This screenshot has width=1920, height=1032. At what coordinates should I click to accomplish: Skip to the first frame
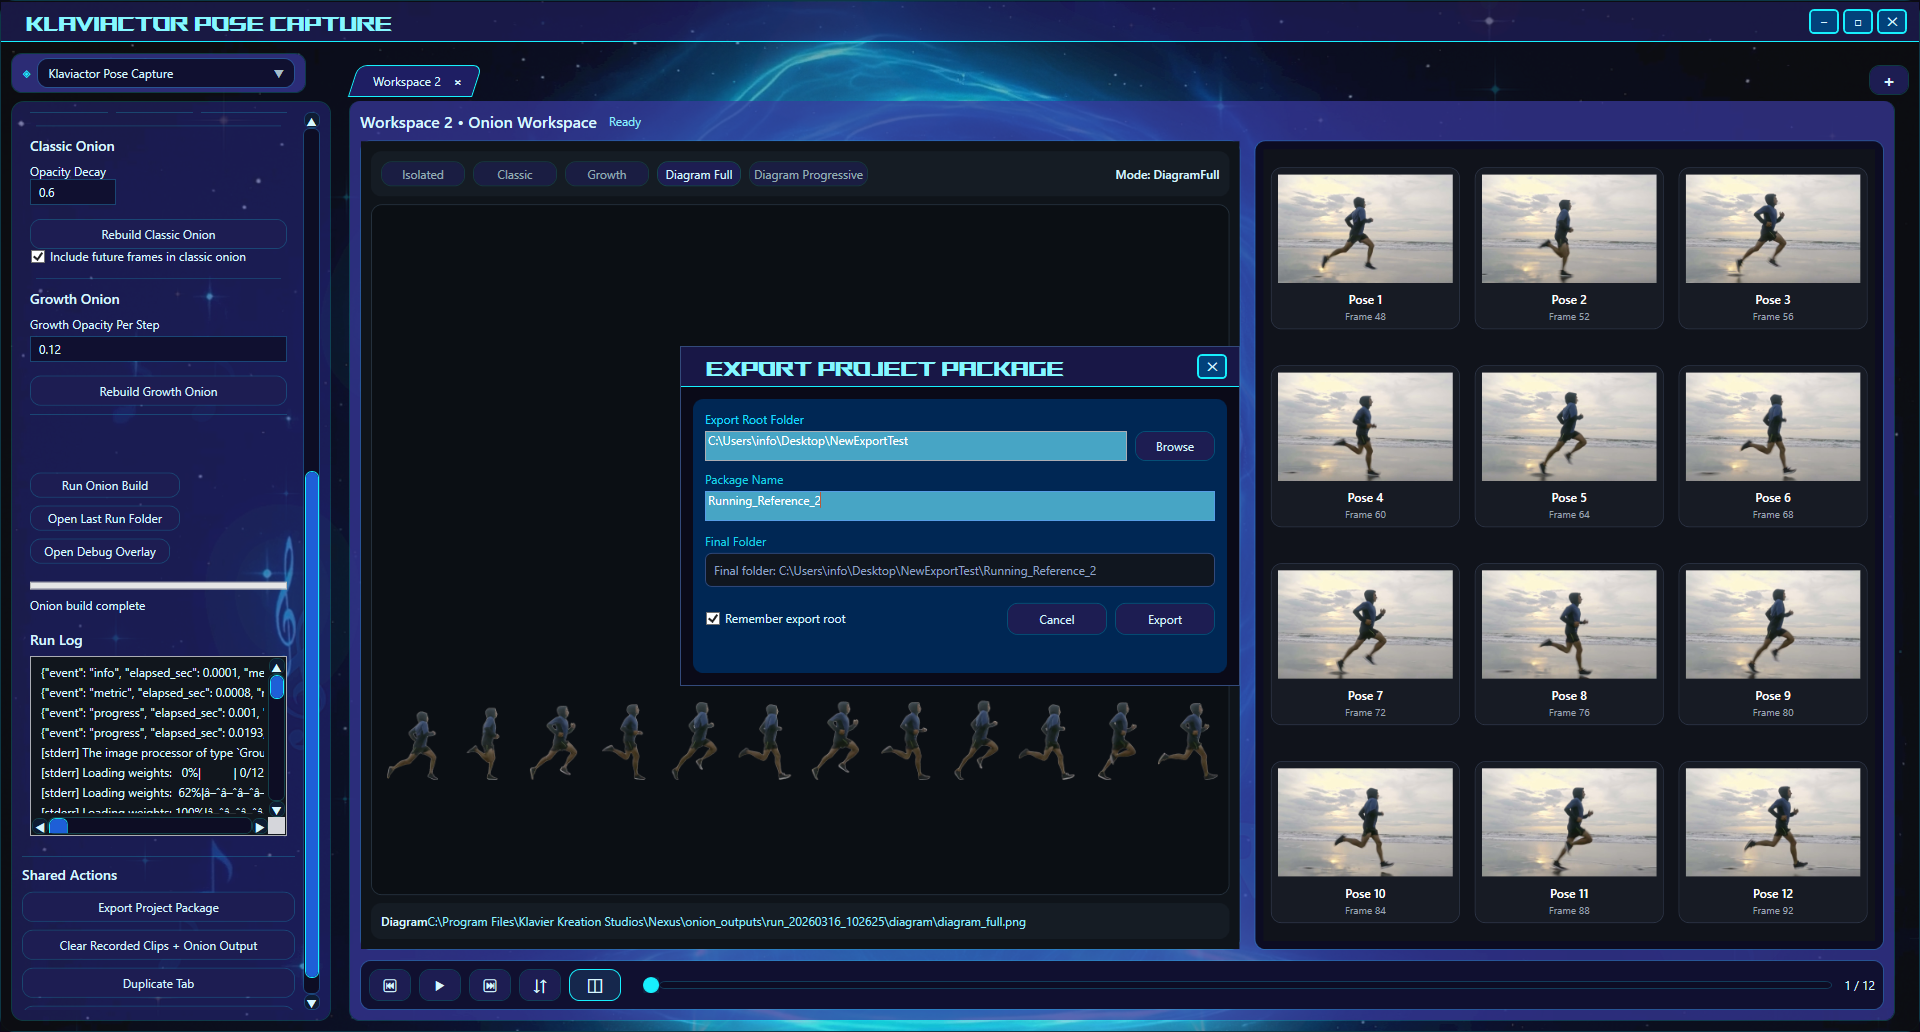tap(390, 985)
